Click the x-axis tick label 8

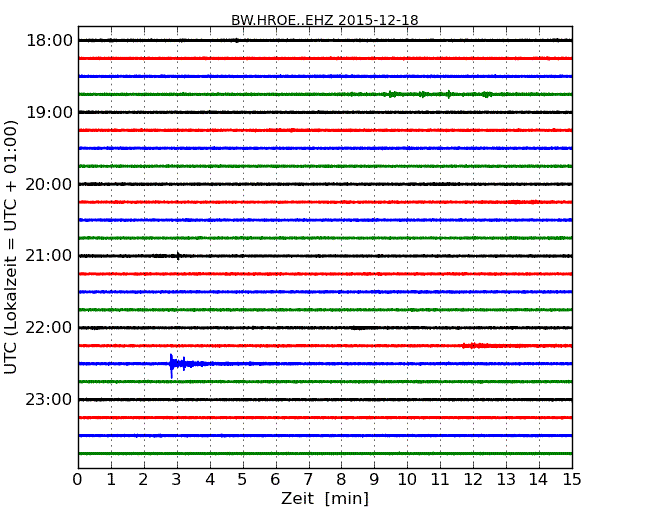click(x=341, y=479)
